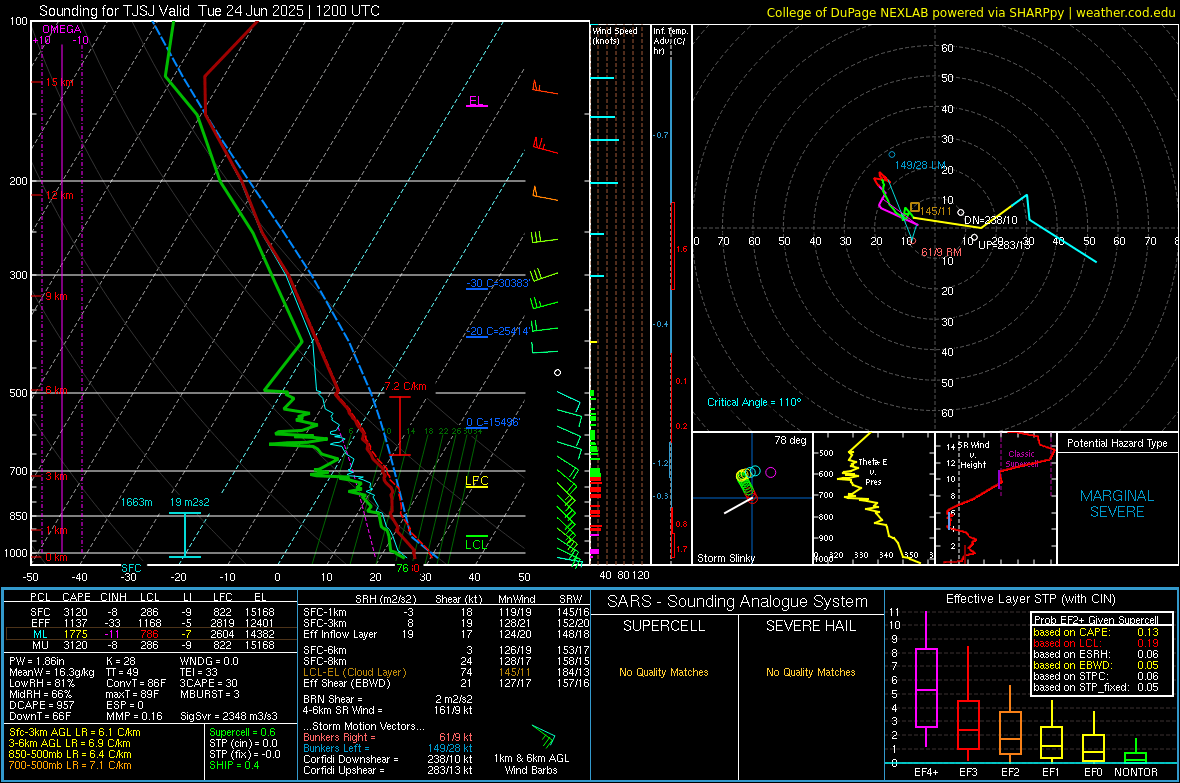This screenshot has width=1180, height=783.
Task: Click the green 'Supercell = 0.6' value
Action: [242, 732]
